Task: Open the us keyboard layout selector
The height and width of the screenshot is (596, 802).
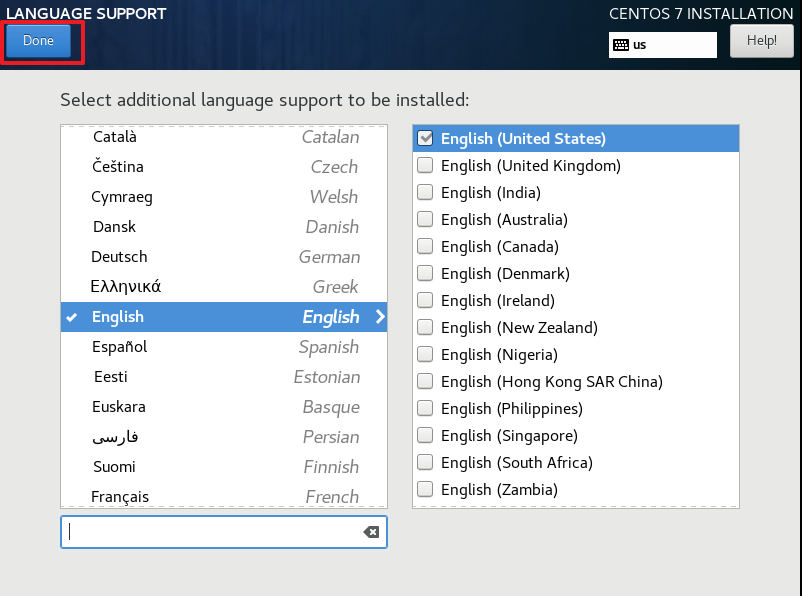Action: [662, 45]
